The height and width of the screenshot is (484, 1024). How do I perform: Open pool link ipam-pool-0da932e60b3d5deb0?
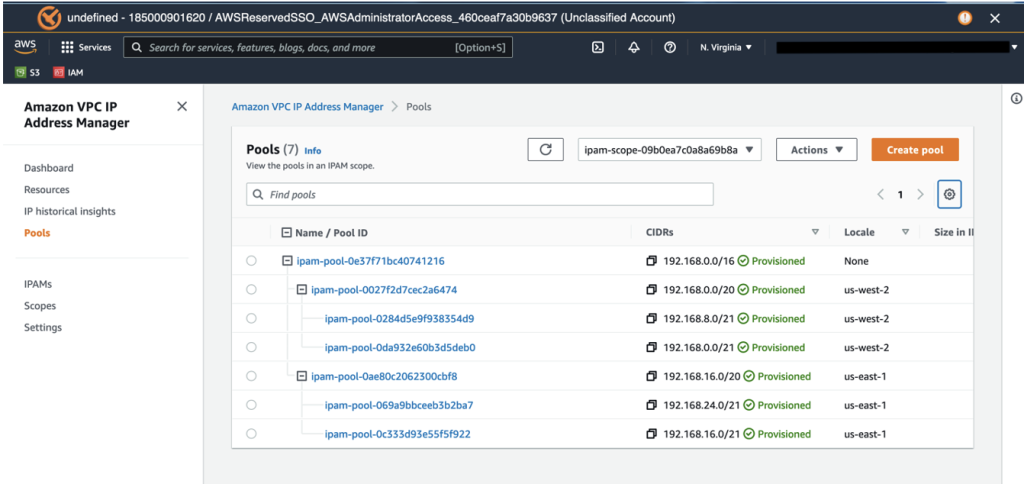point(400,347)
